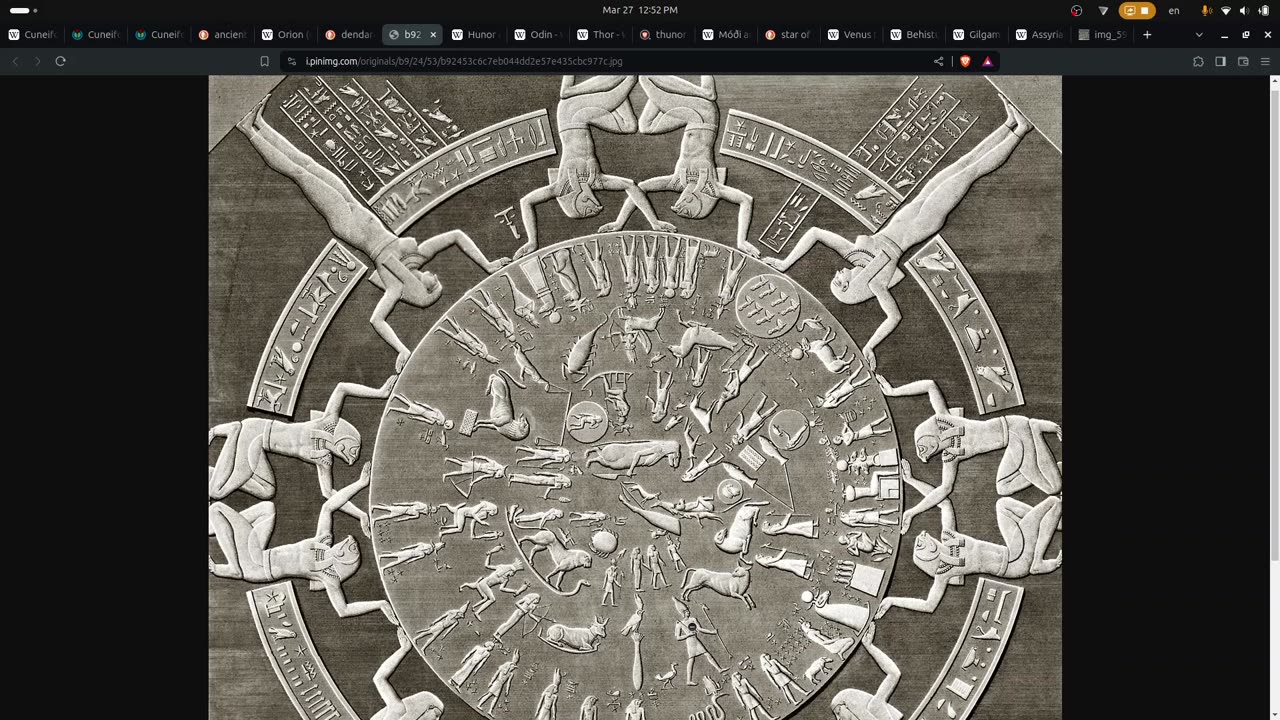The image size is (1280, 720).
Task: Switch to the 'thunor' tab
Action: [663, 34]
